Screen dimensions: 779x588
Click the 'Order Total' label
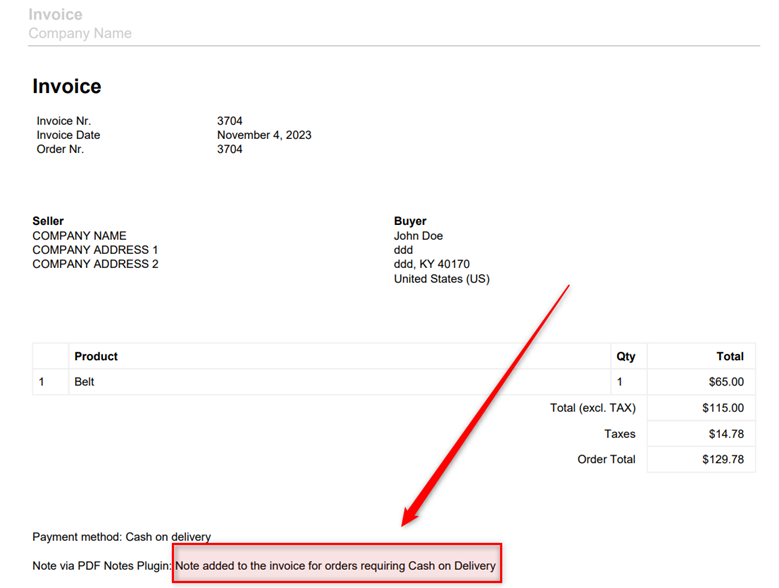(606, 459)
